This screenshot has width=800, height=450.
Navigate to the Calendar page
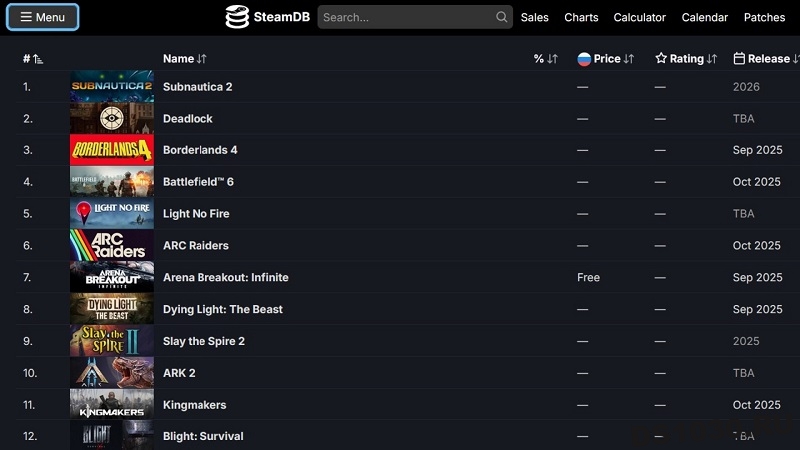(x=704, y=17)
